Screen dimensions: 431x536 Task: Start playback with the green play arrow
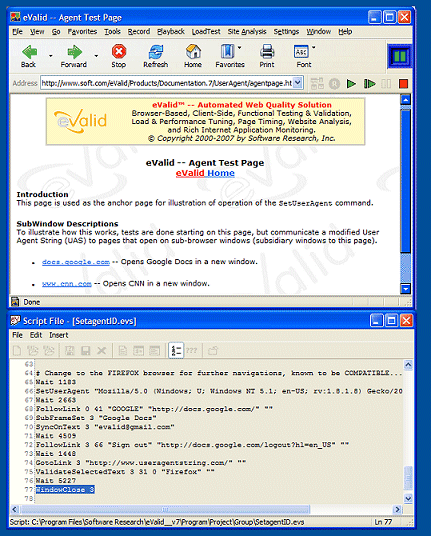[351, 83]
